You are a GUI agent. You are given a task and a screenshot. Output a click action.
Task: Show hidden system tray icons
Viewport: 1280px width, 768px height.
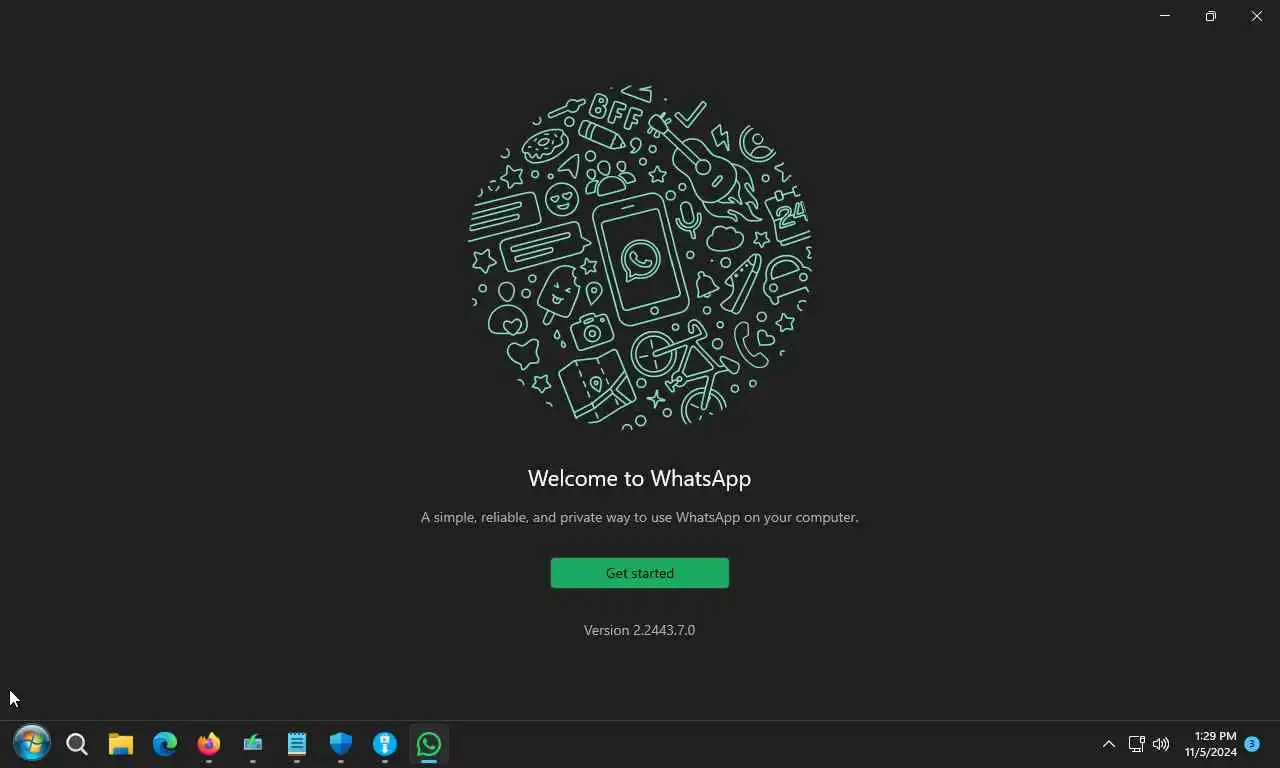click(1109, 744)
